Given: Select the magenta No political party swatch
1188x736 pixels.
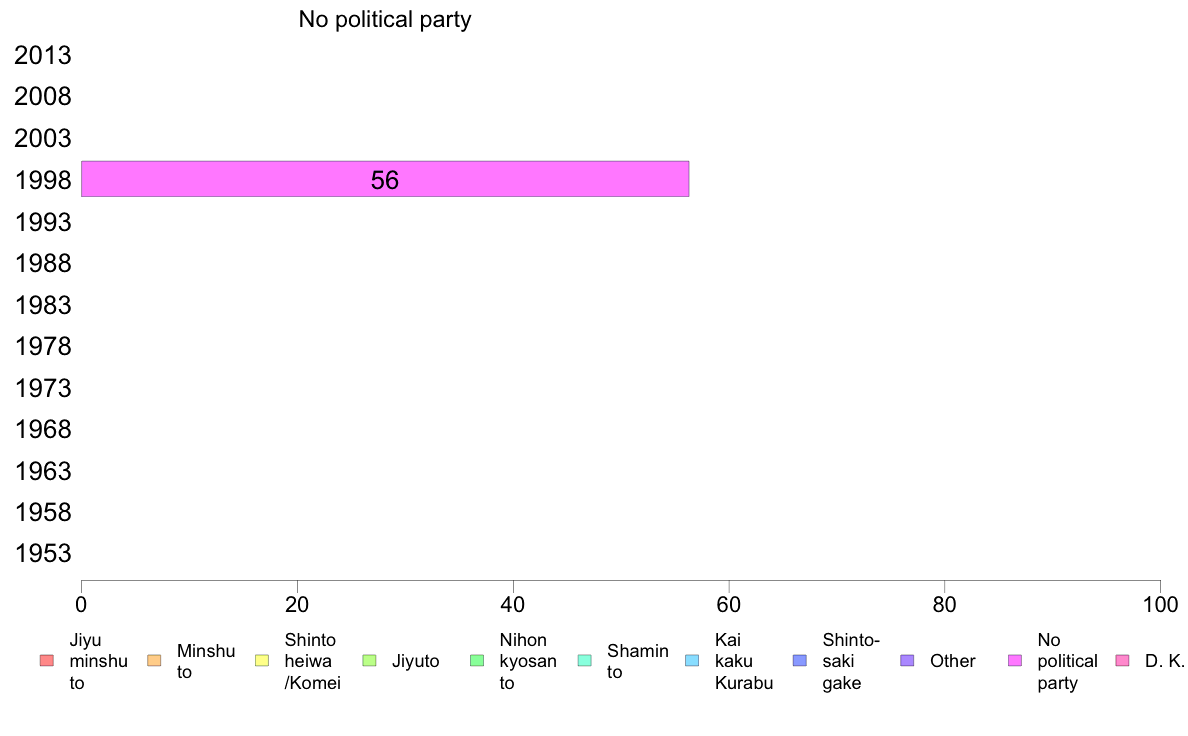Looking at the screenshot, I should (x=1014, y=661).
